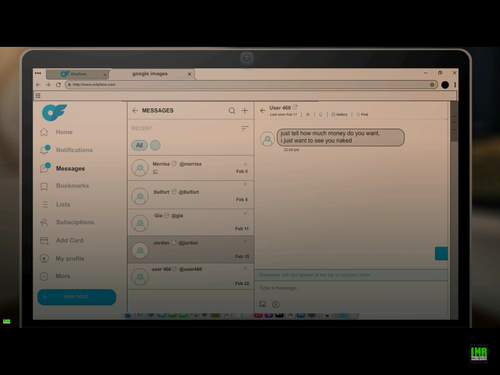Click the Notifications bell icon
This screenshot has width=500, height=375.
[45, 150]
